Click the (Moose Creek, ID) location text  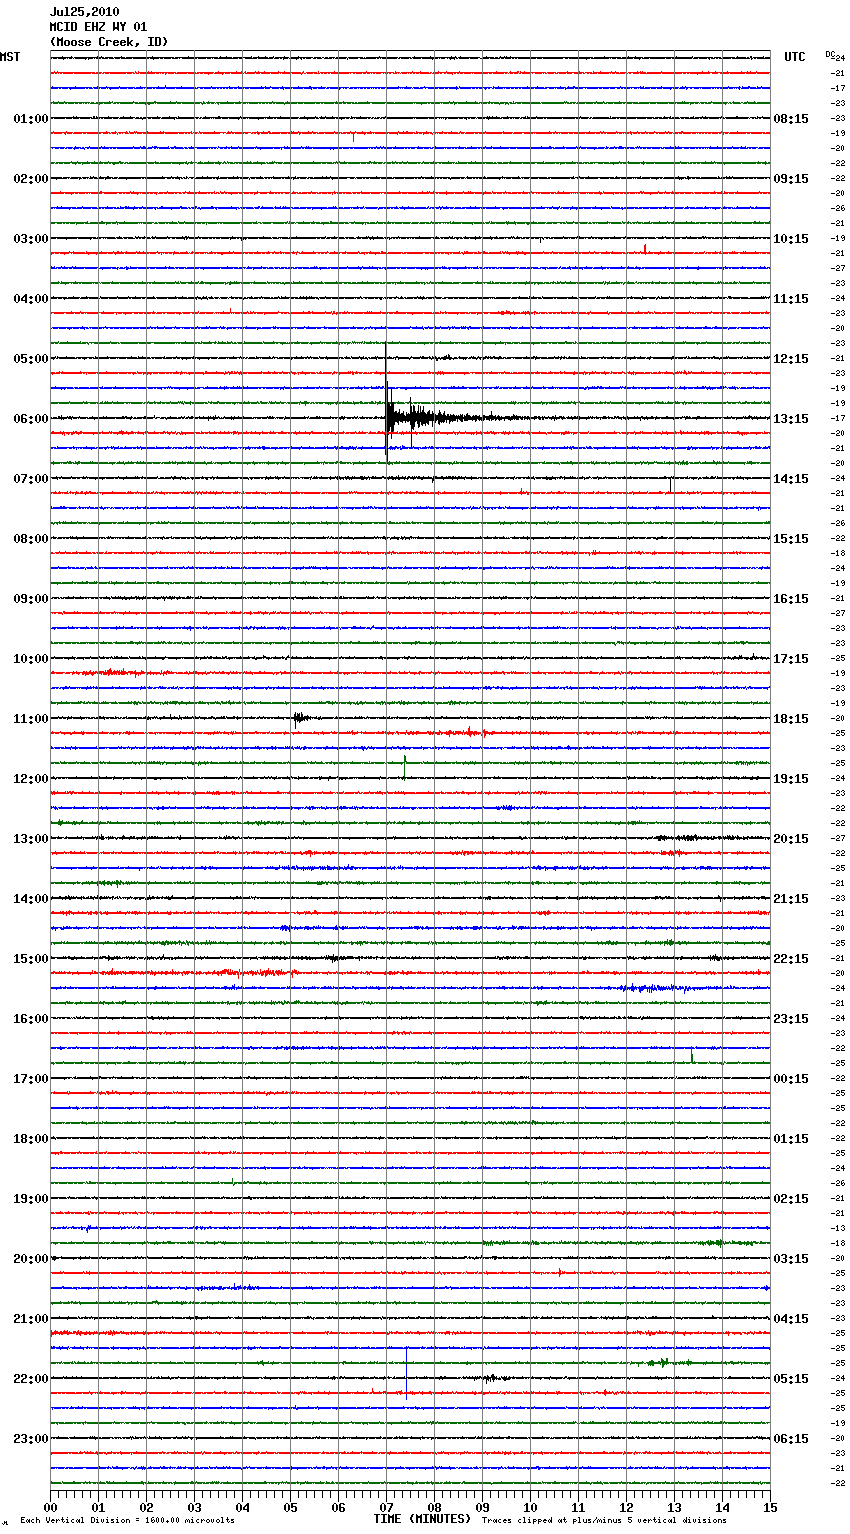(109, 42)
